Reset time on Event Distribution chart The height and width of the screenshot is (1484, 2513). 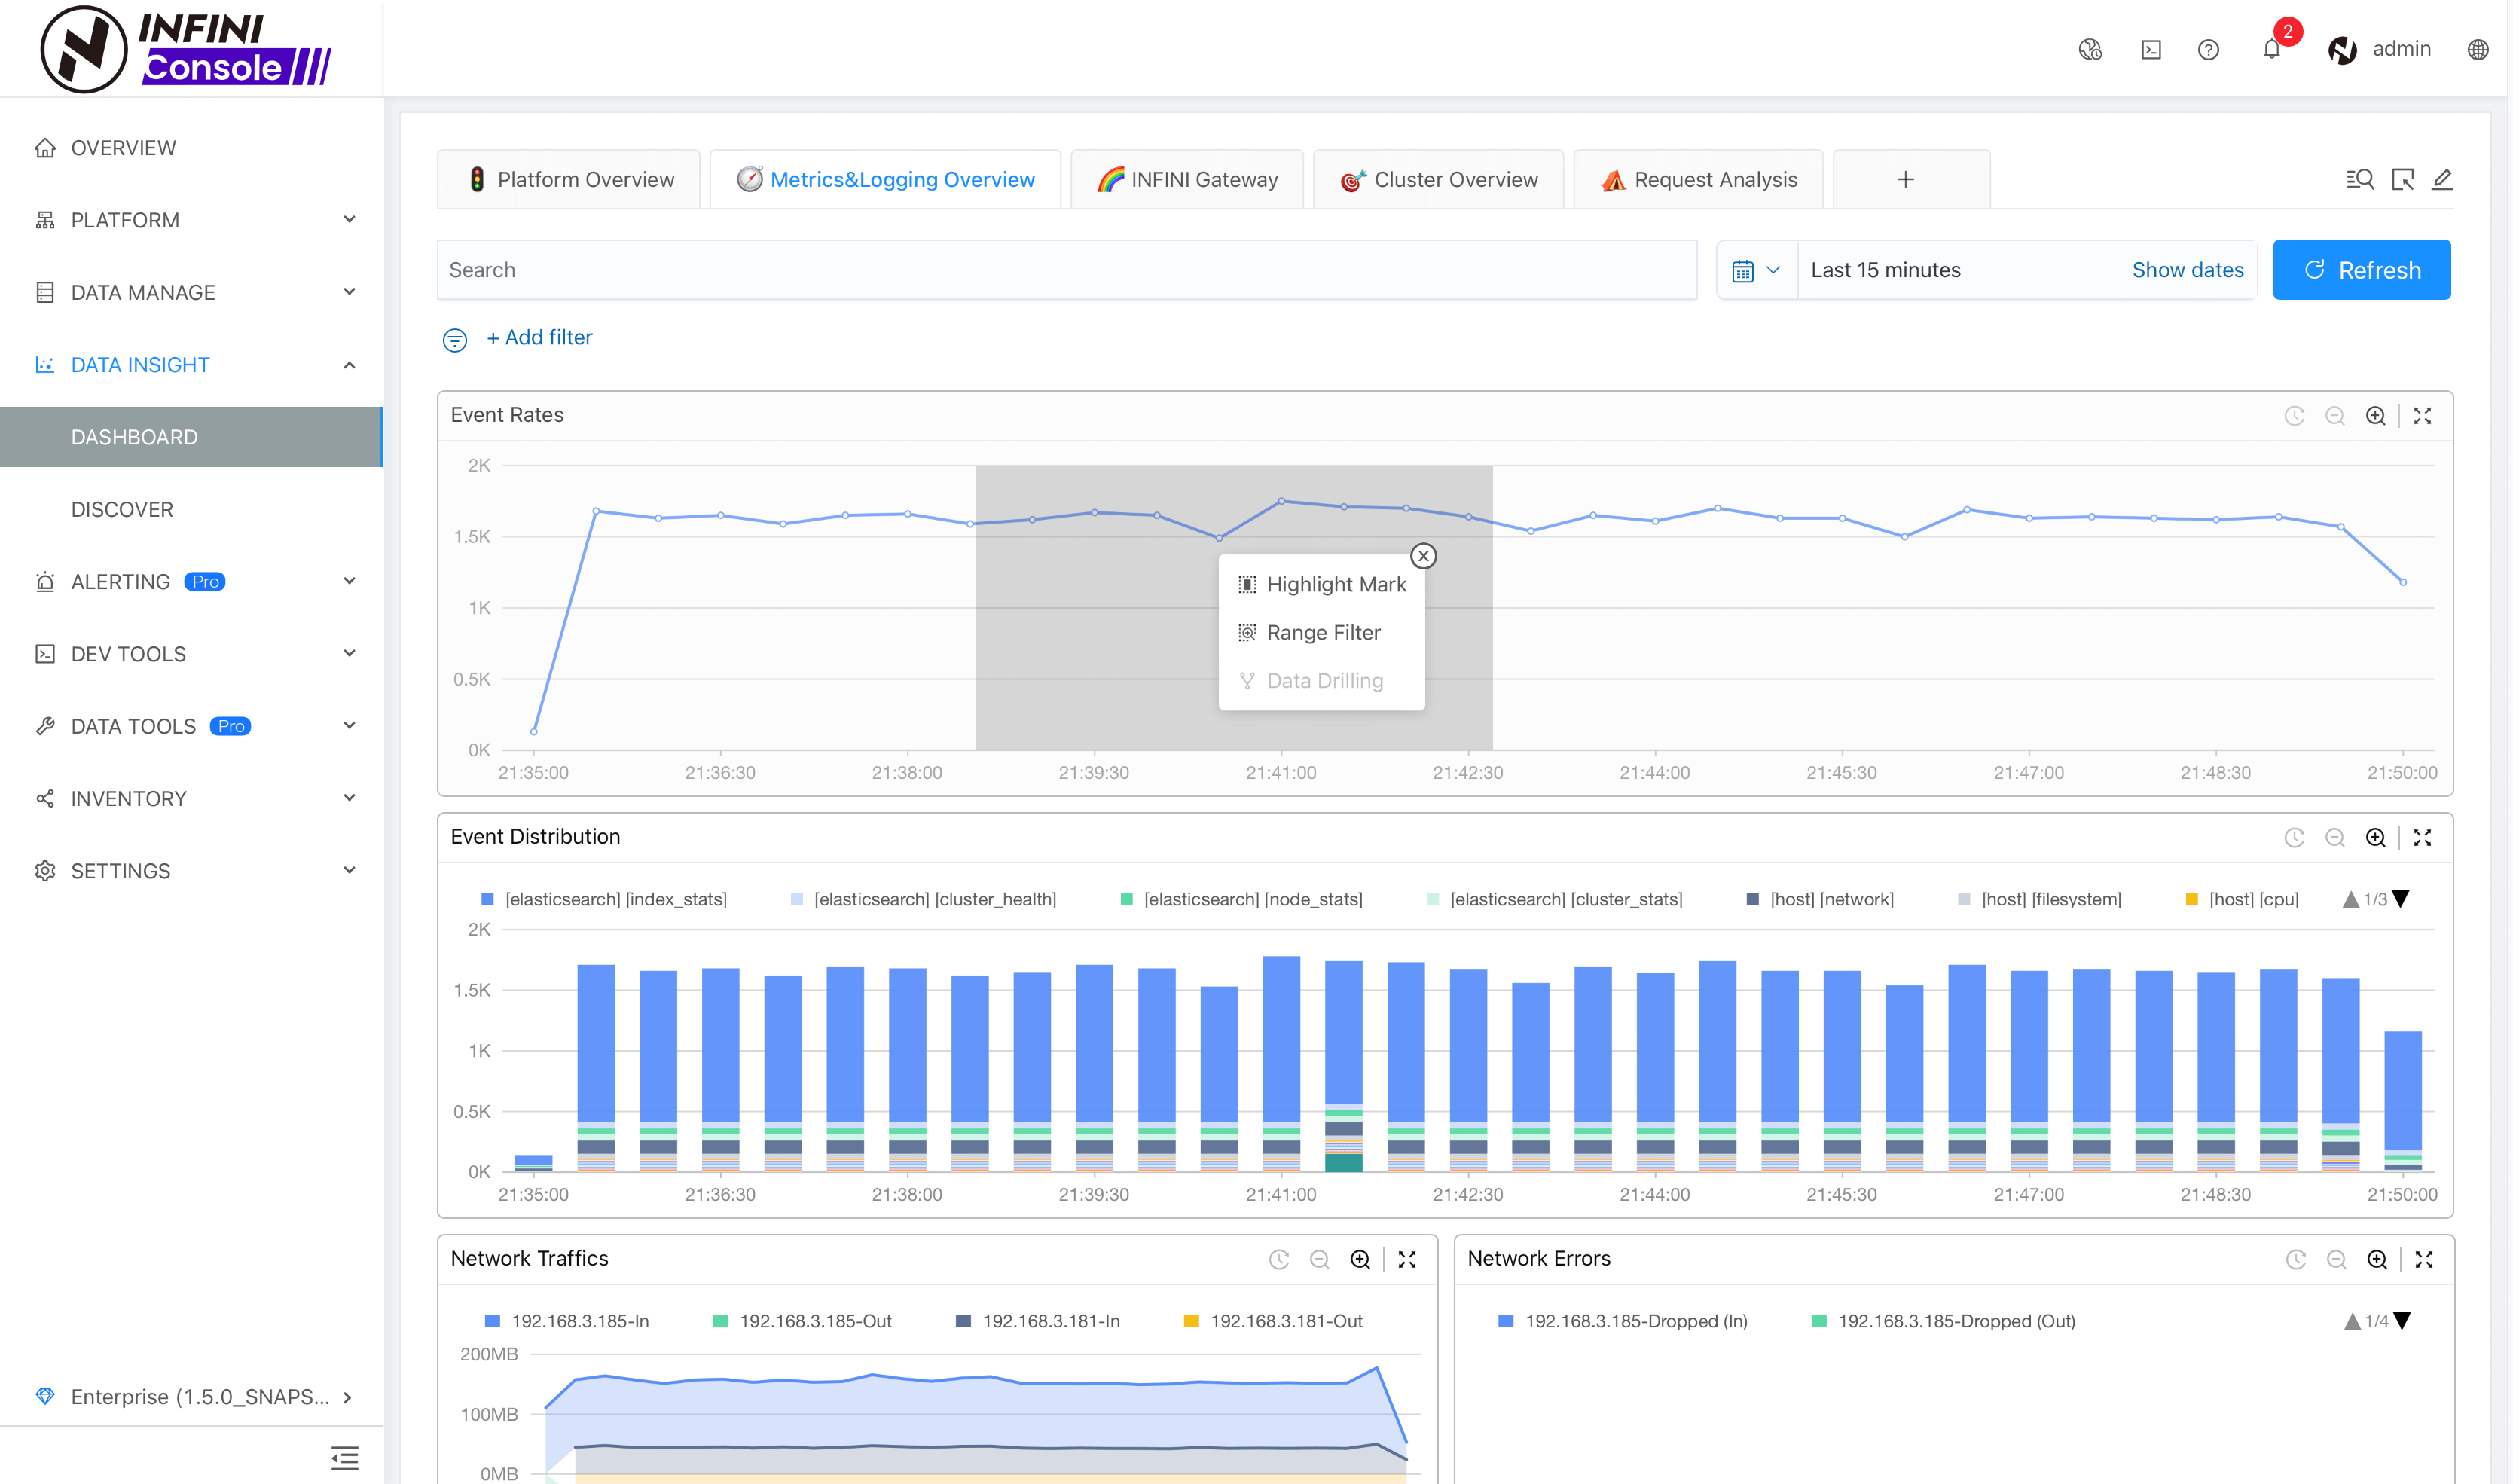tap(2295, 837)
